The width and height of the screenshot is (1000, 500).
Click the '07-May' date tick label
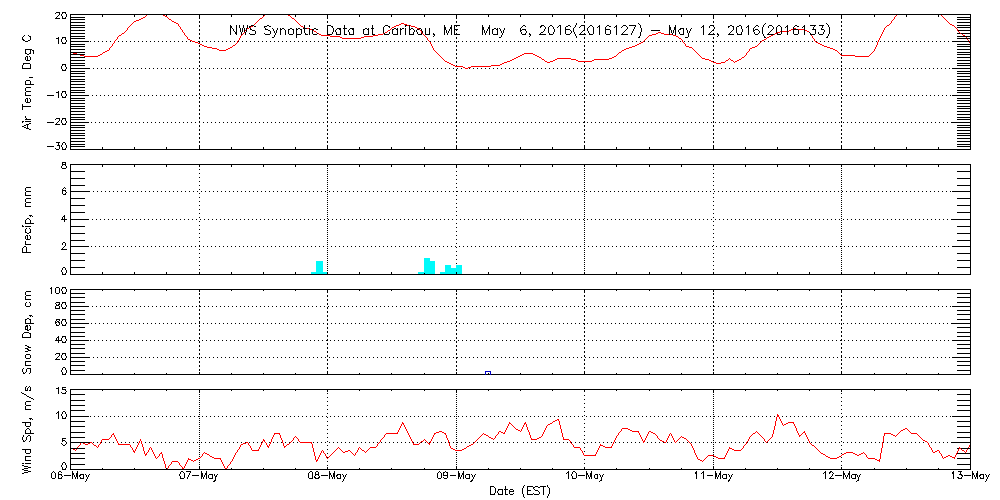pos(200,478)
